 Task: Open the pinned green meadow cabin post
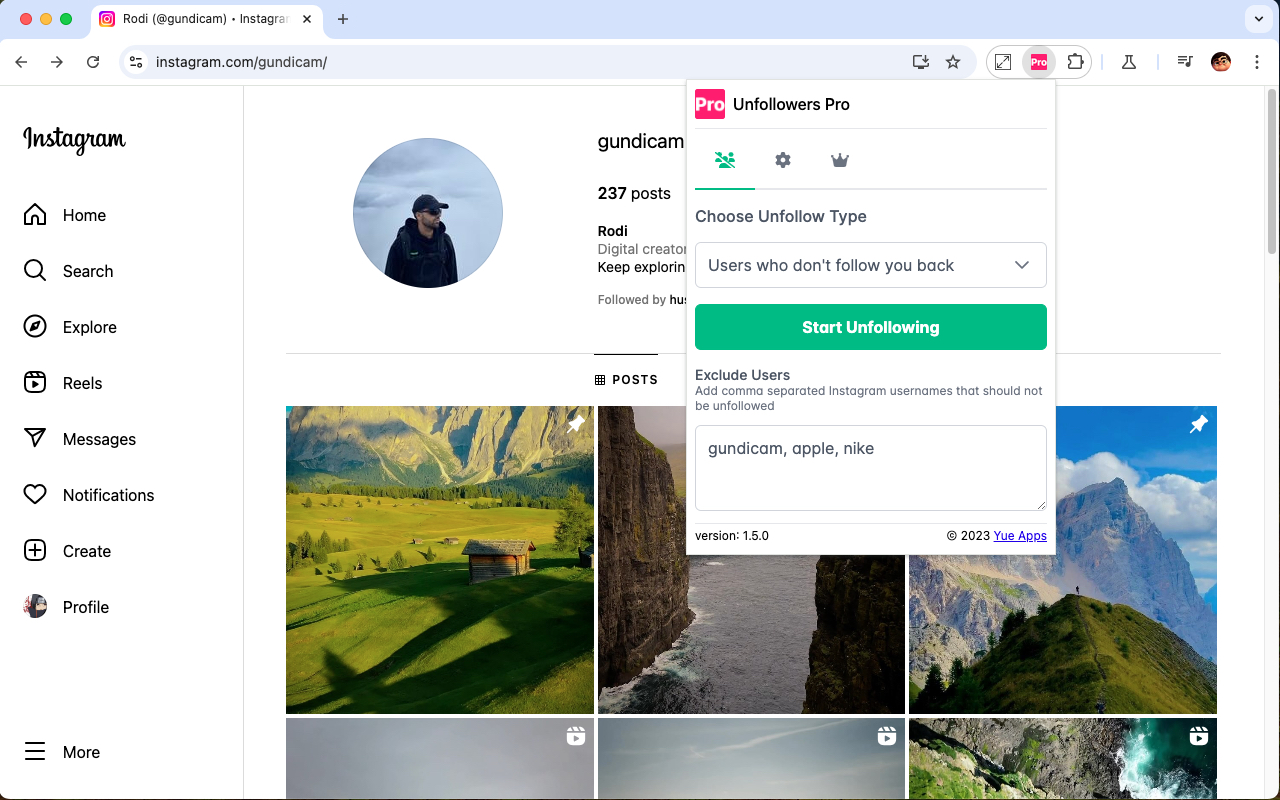click(x=440, y=560)
